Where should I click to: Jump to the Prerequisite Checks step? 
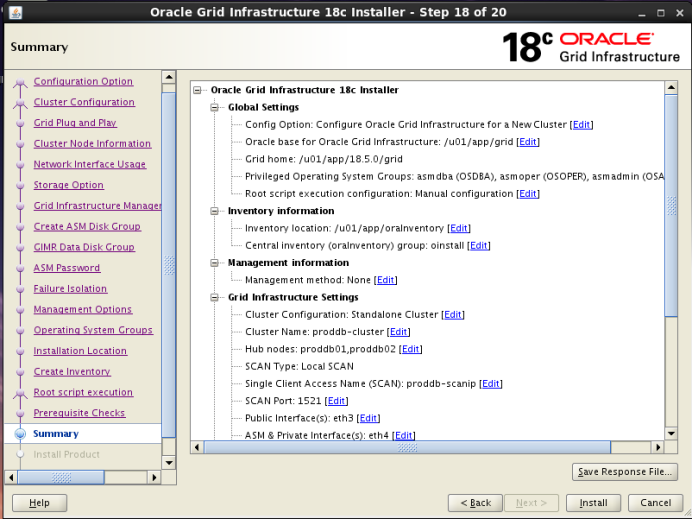click(79, 413)
